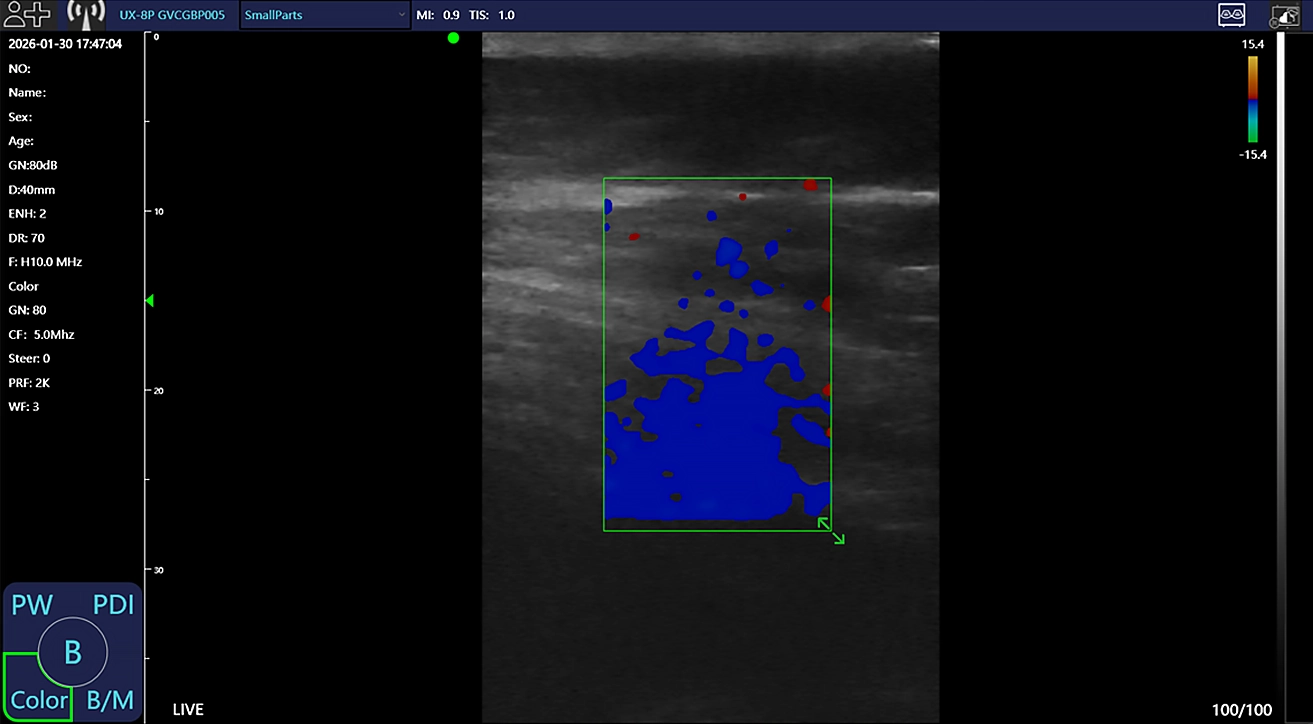Click the green probe orientation dot

[453, 38]
